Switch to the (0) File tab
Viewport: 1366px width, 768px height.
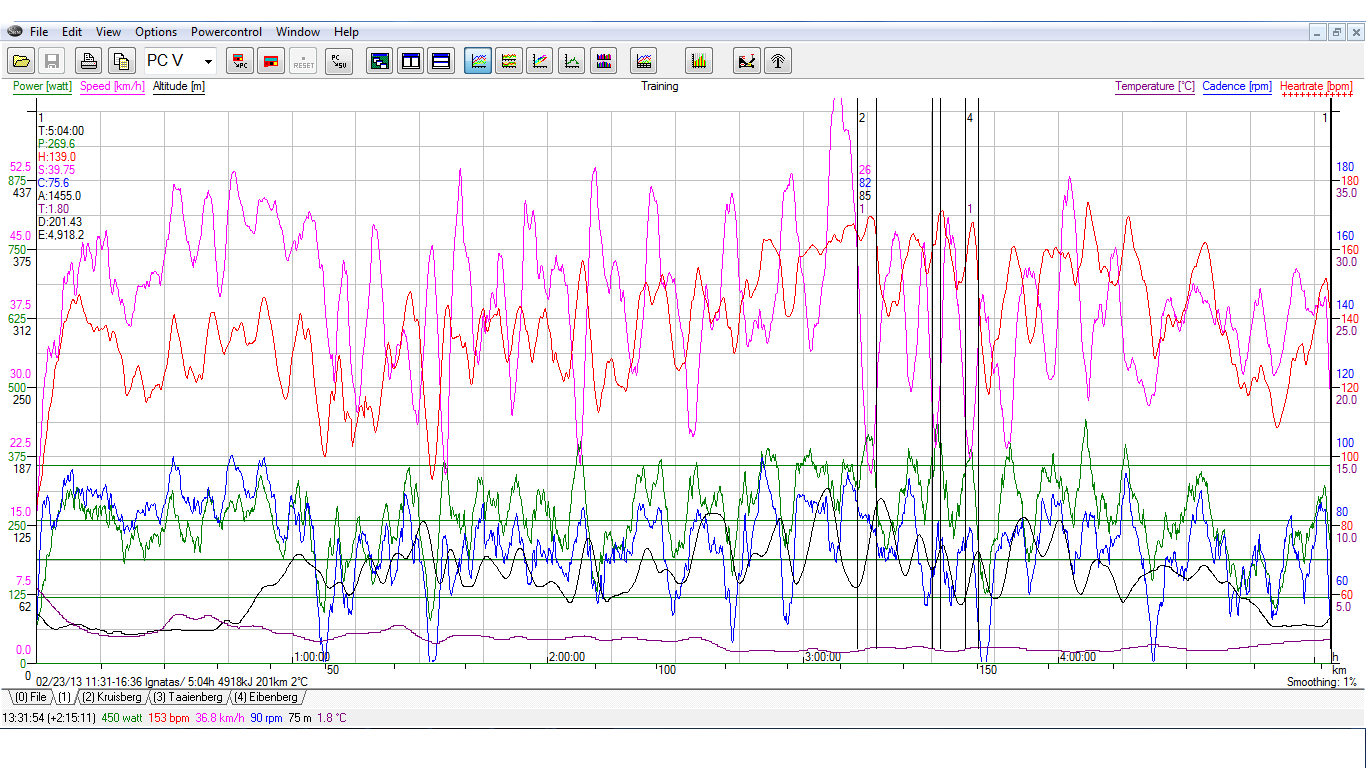coord(30,697)
